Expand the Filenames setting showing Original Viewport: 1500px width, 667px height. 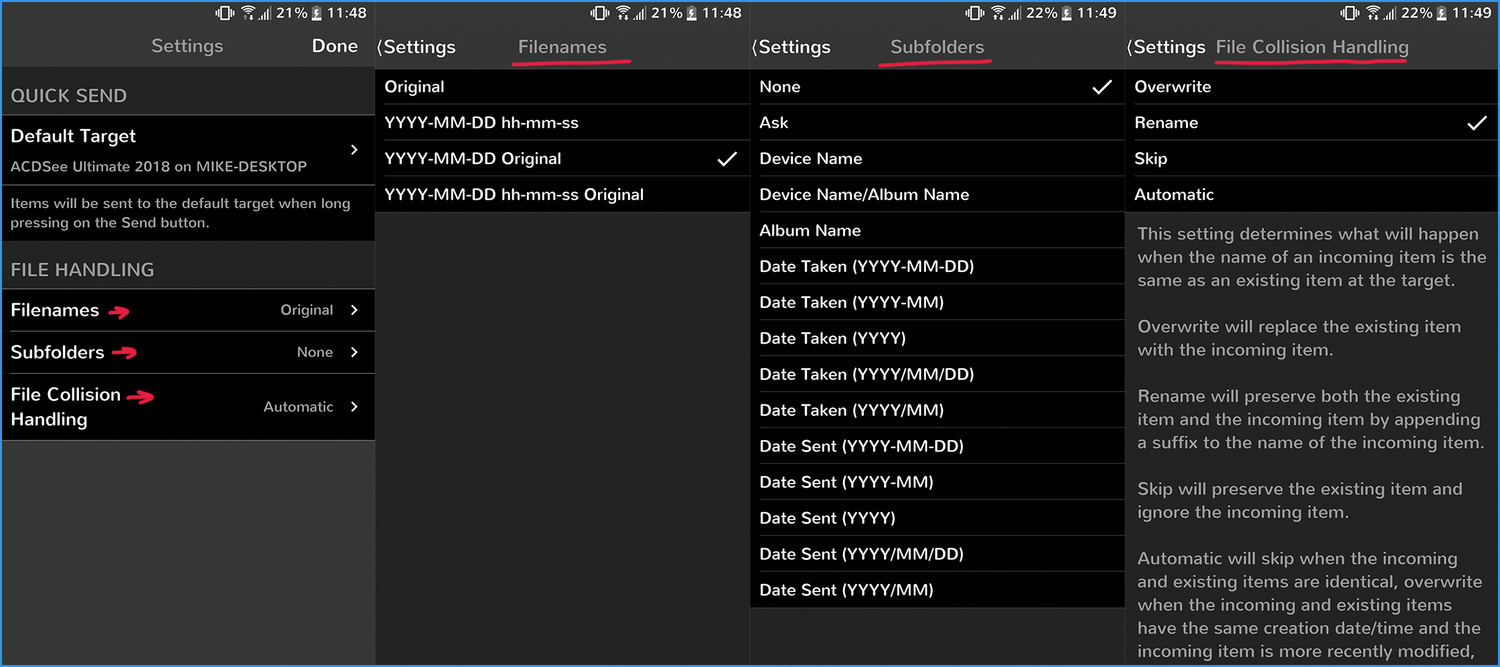(188, 311)
